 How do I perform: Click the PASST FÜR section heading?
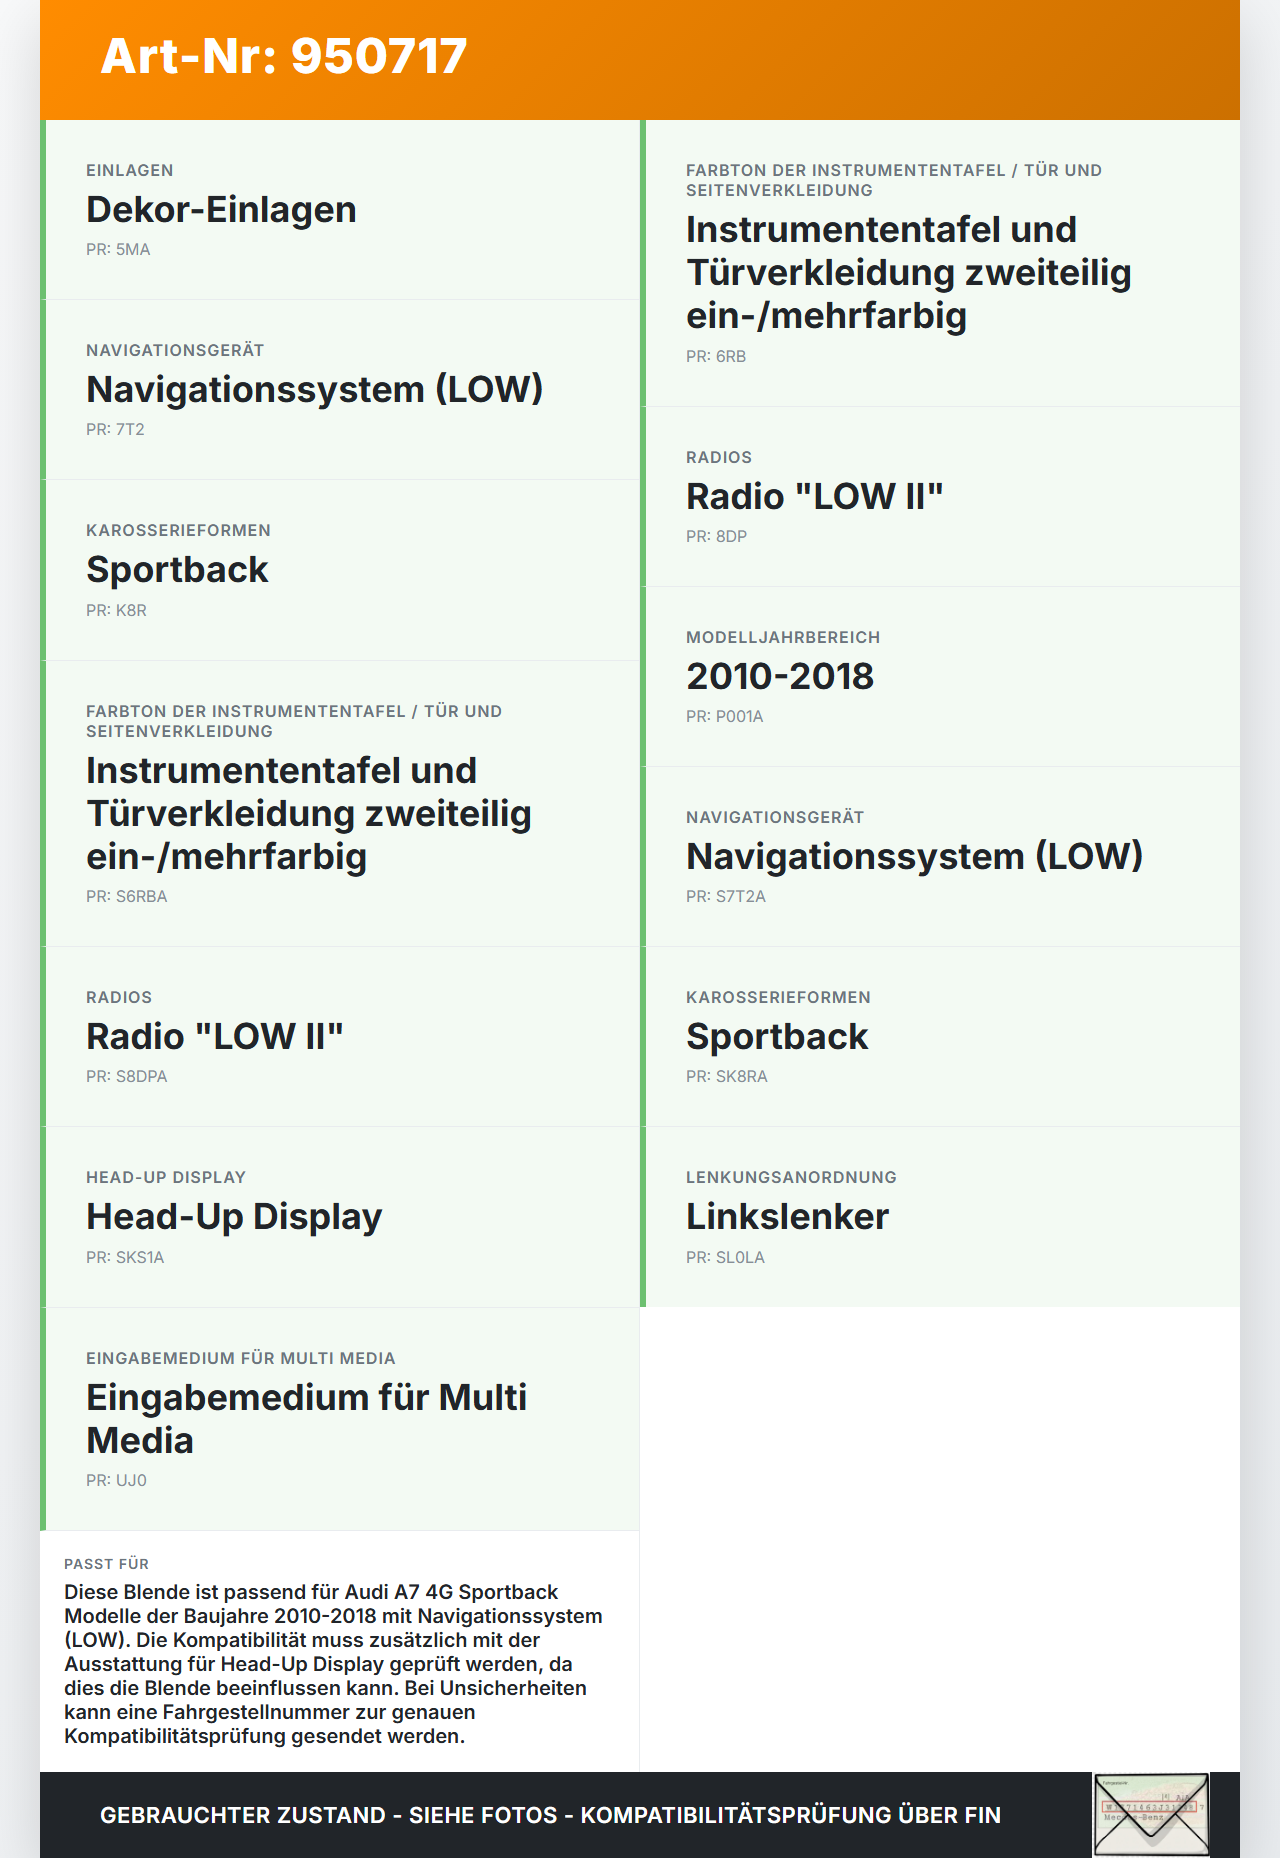106,1564
